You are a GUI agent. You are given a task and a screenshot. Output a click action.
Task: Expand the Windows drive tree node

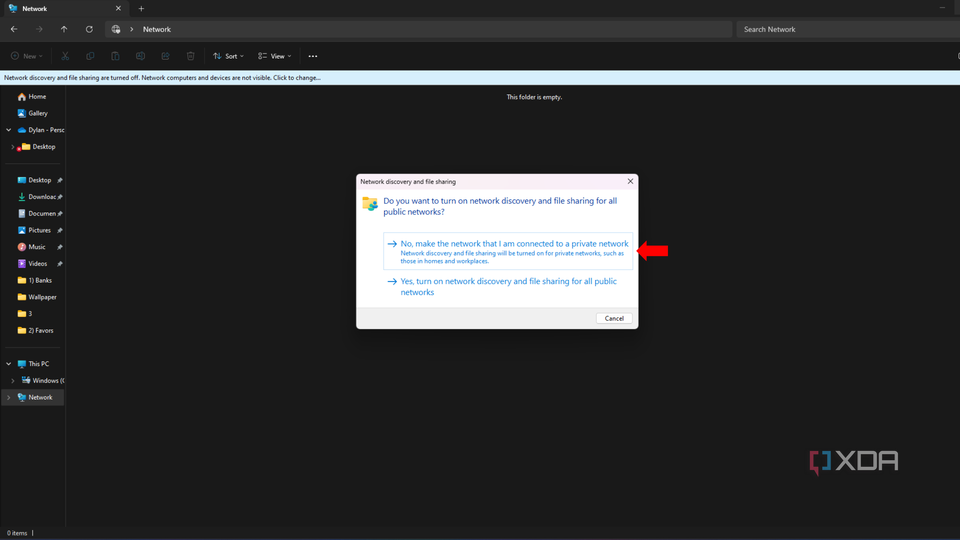click(x=13, y=381)
